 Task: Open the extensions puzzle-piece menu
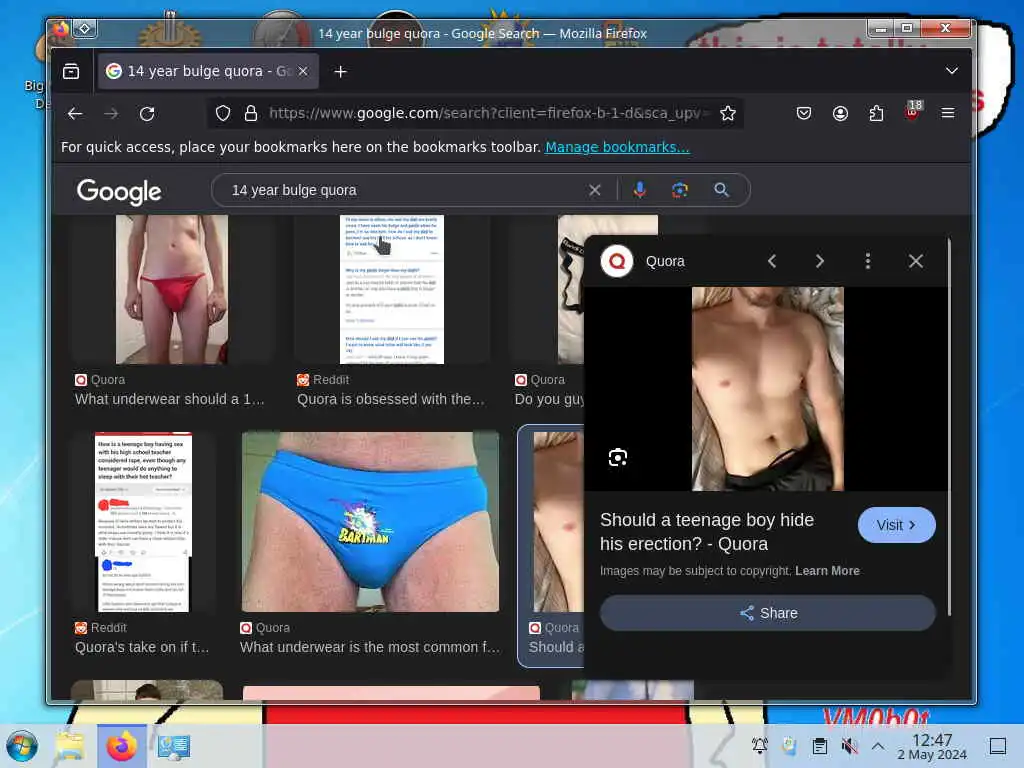coord(876,114)
